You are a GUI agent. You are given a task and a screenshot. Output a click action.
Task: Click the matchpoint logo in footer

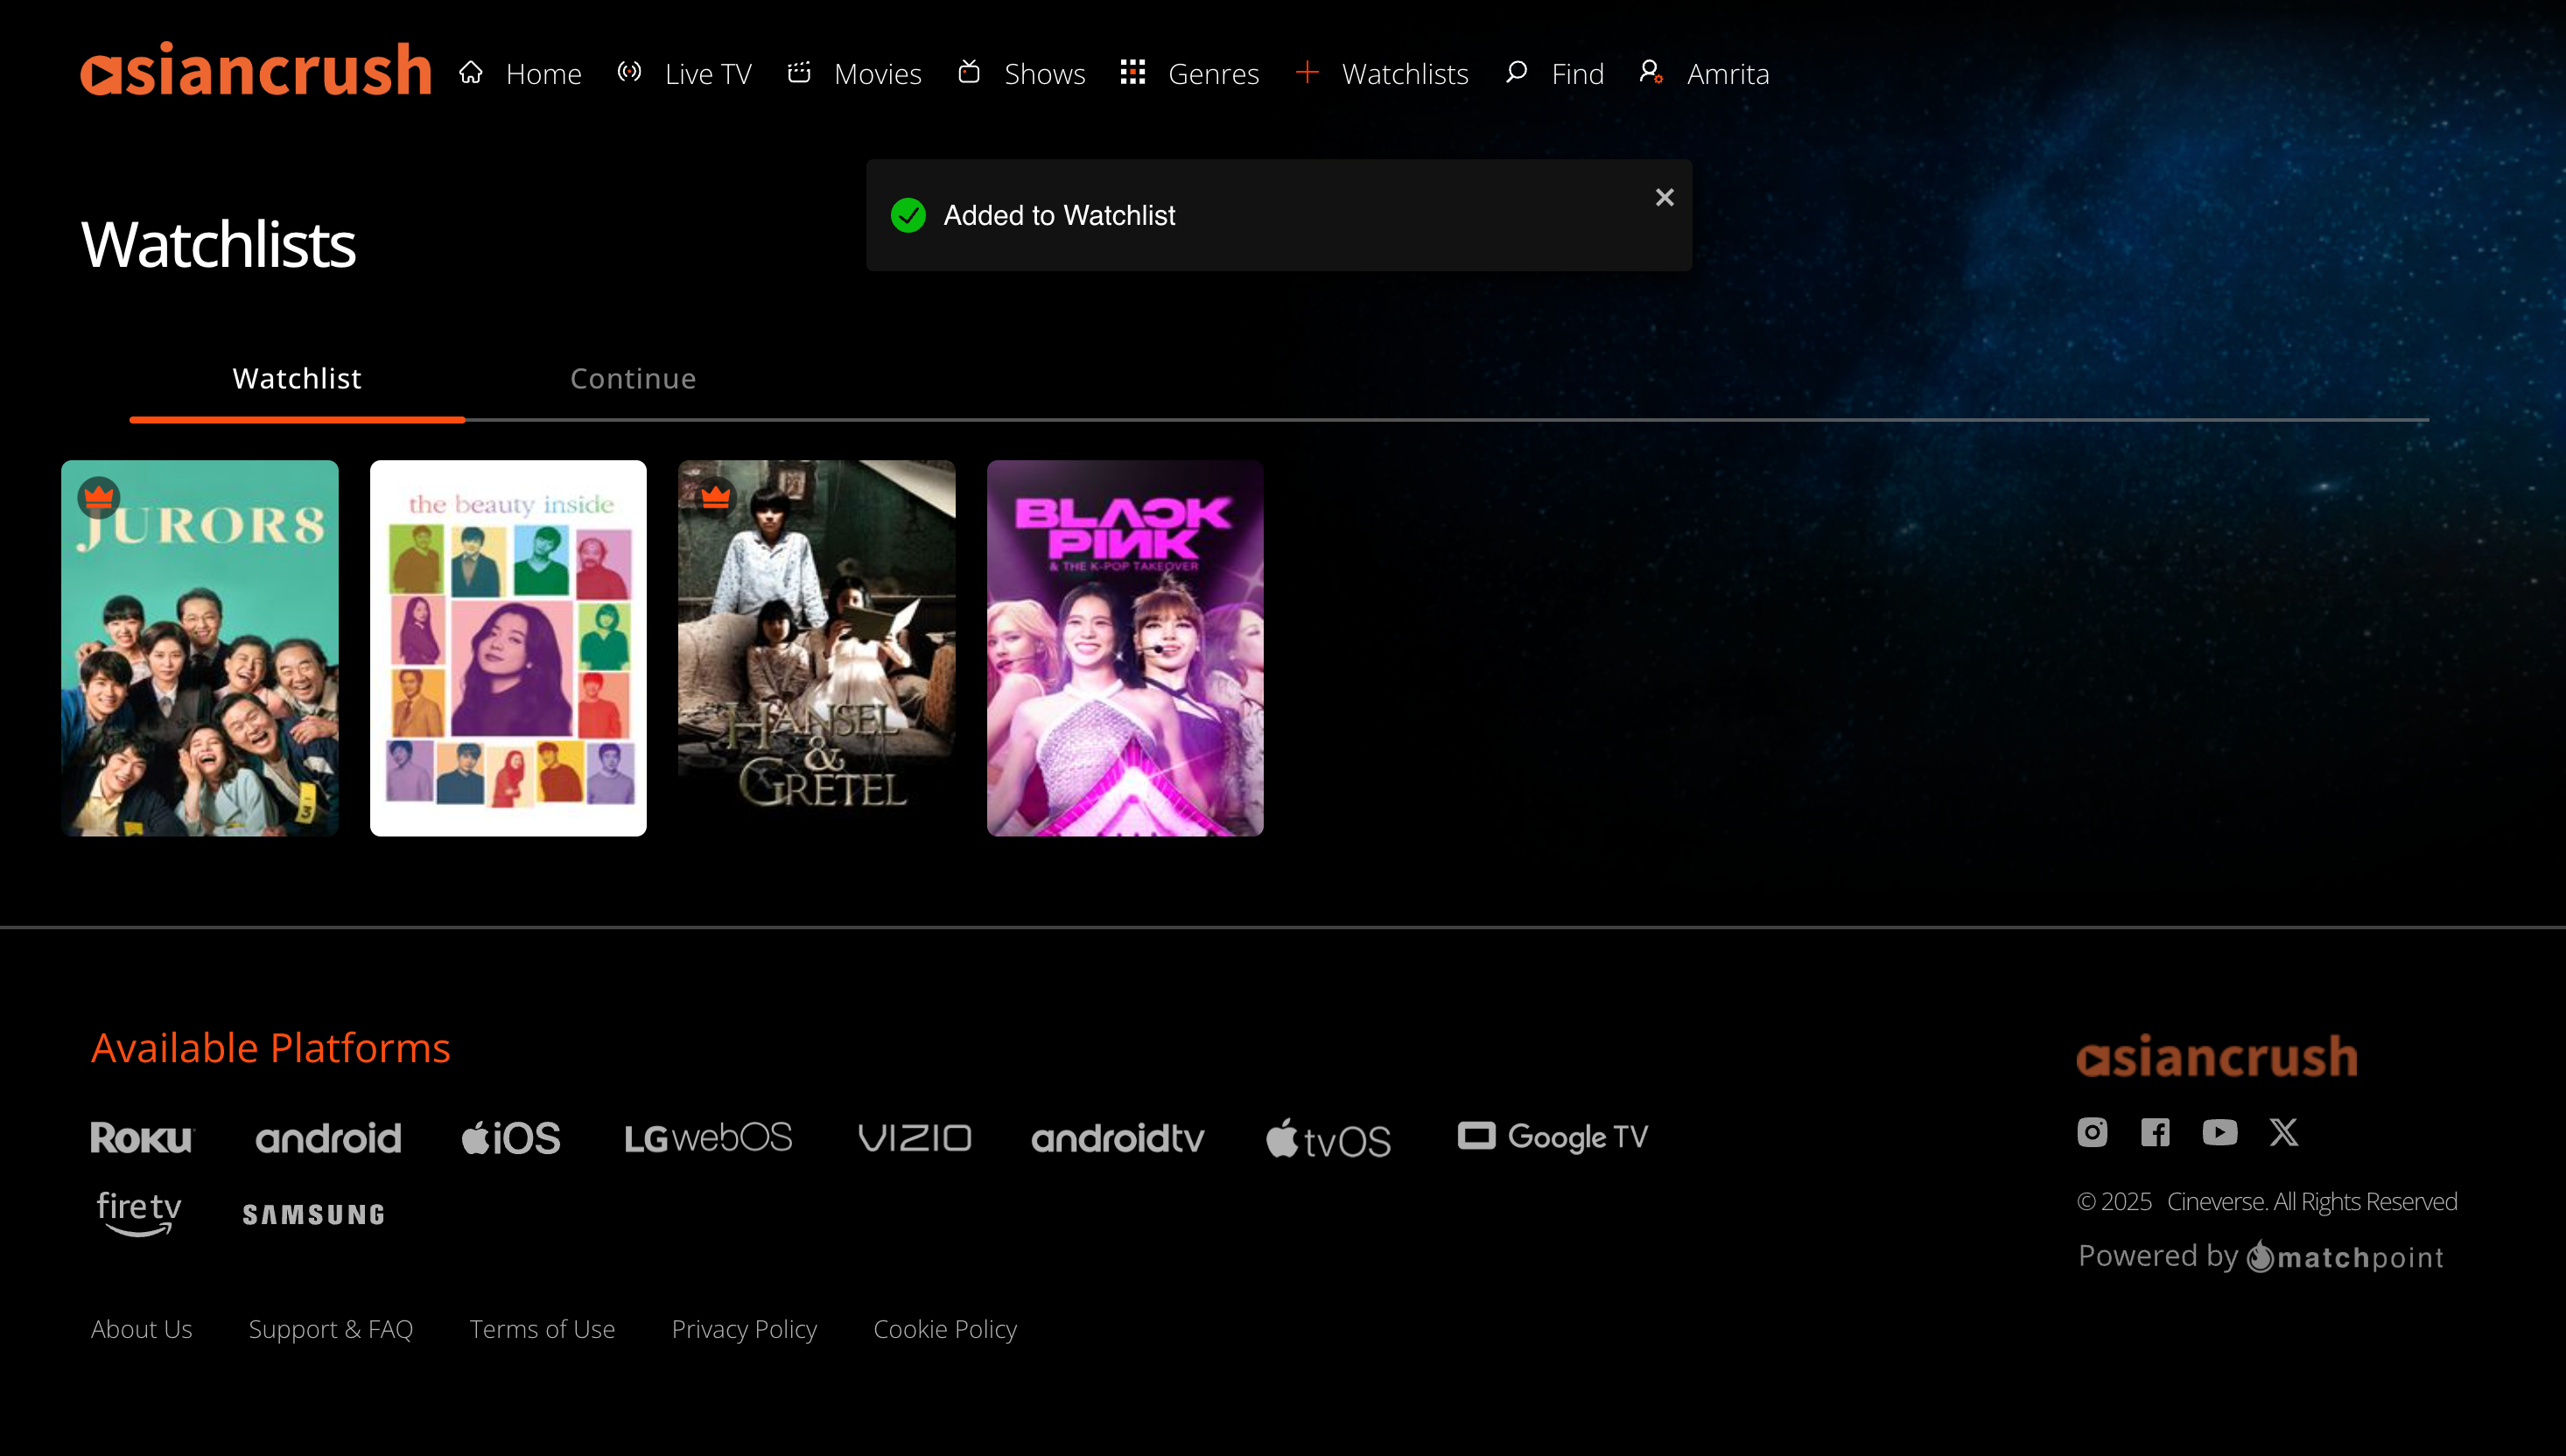2345,1256
